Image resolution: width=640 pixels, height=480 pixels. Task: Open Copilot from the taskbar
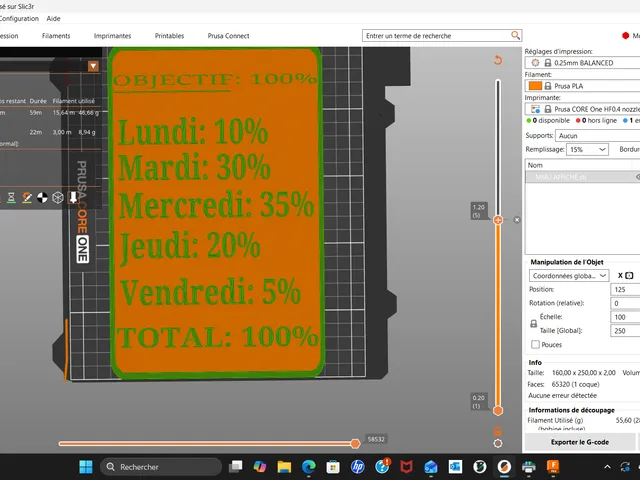[260, 467]
